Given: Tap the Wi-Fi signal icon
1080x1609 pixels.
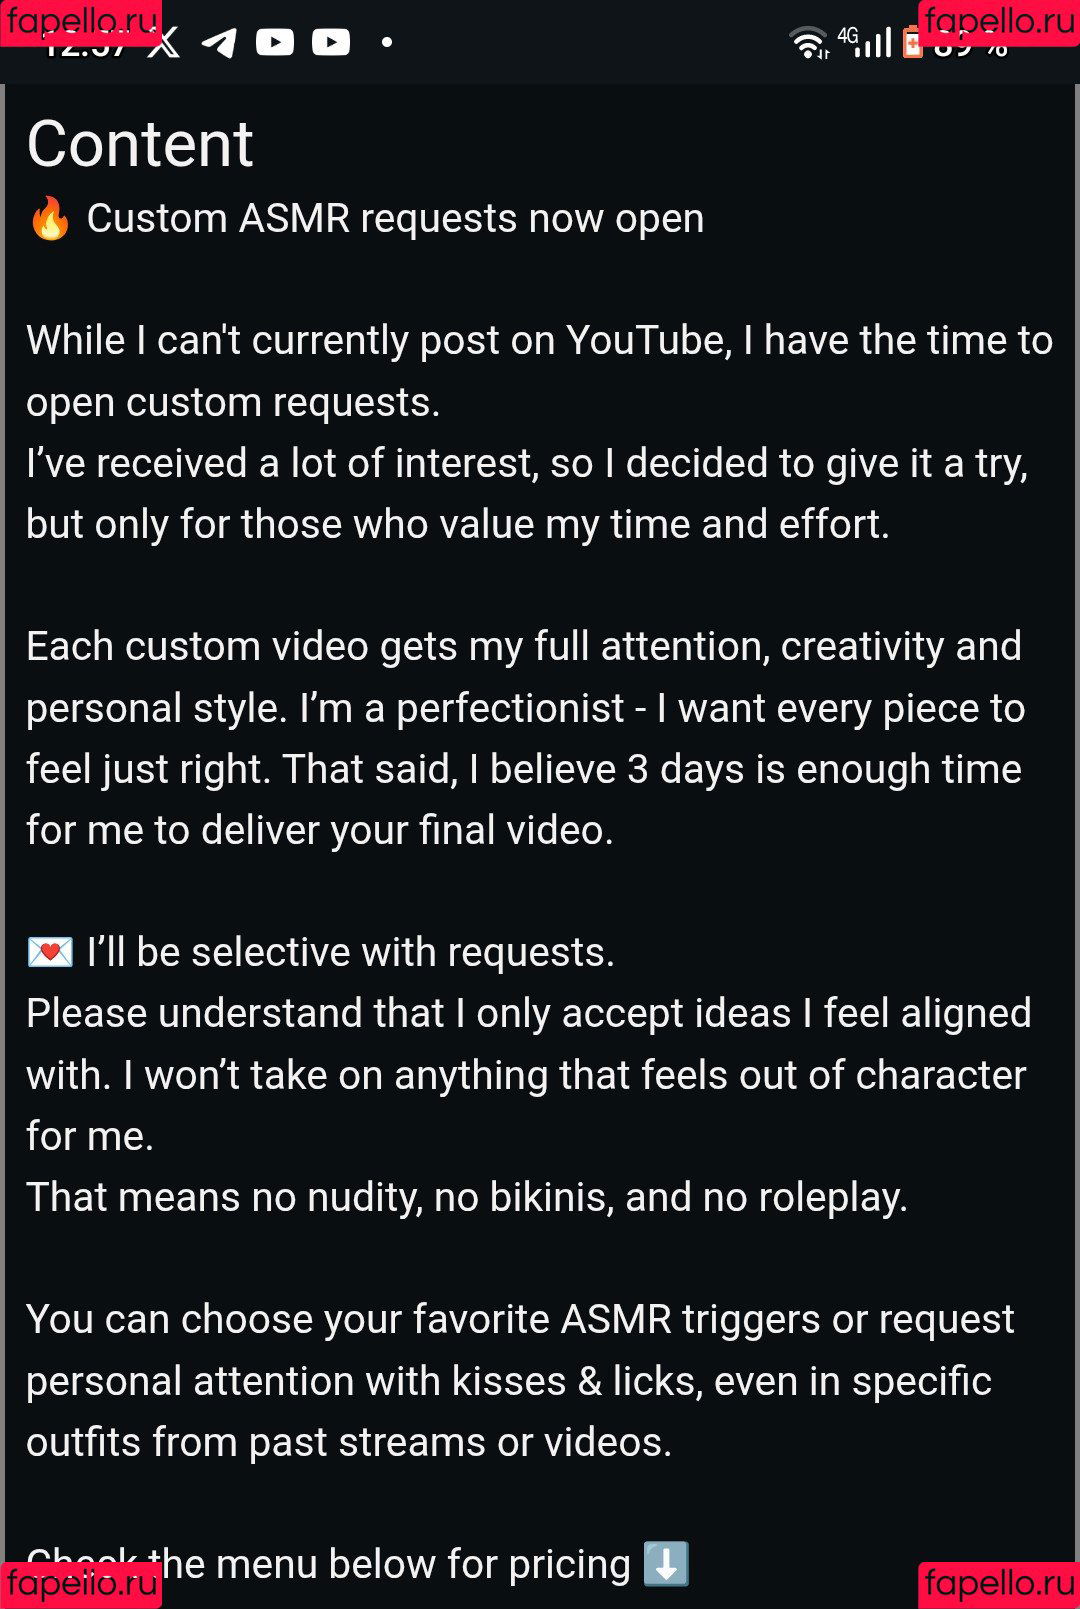Looking at the screenshot, I should pyautogui.click(x=809, y=43).
